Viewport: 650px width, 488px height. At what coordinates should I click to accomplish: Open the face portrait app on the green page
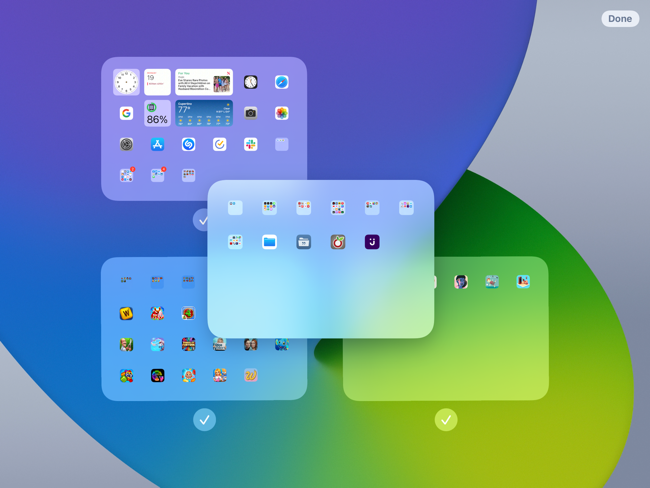(x=461, y=282)
